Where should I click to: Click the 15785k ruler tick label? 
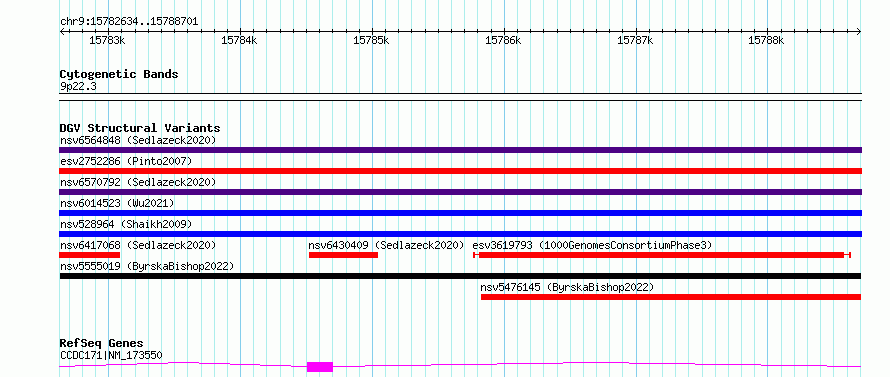coord(371,40)
